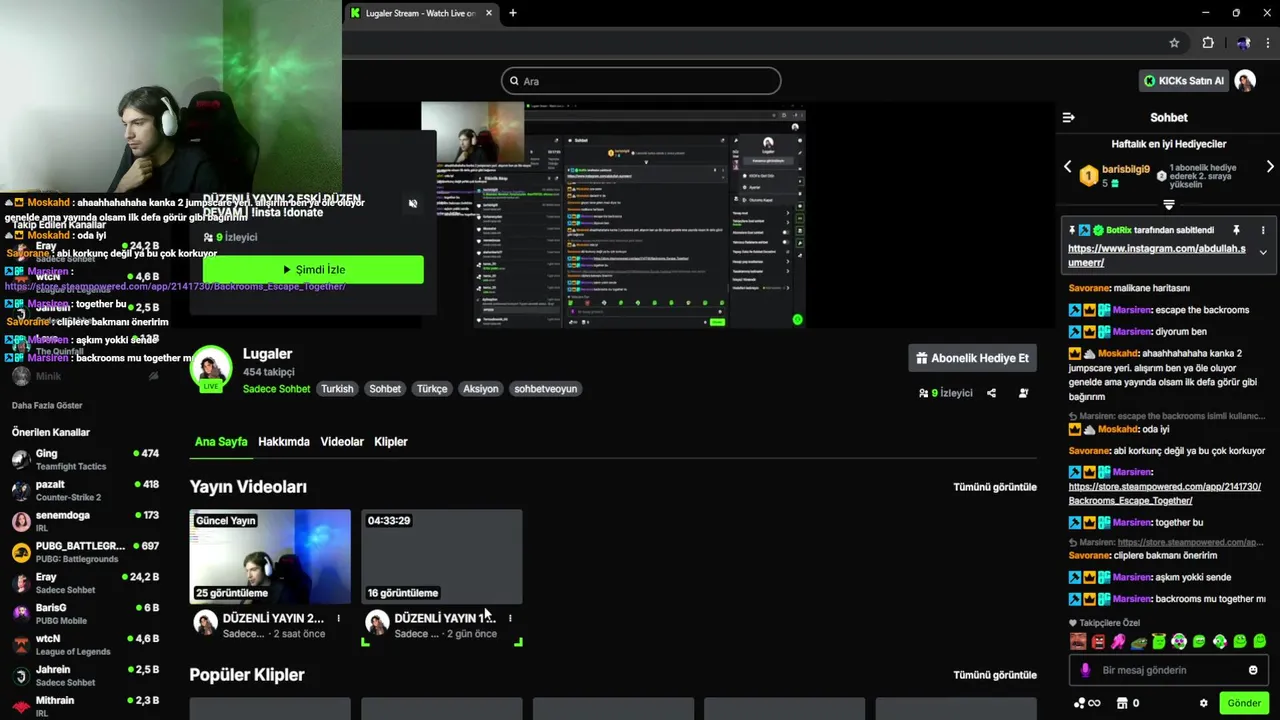1280x720 pixels.
Task: Open channel points infinity icon
Action: [1087, 703]
